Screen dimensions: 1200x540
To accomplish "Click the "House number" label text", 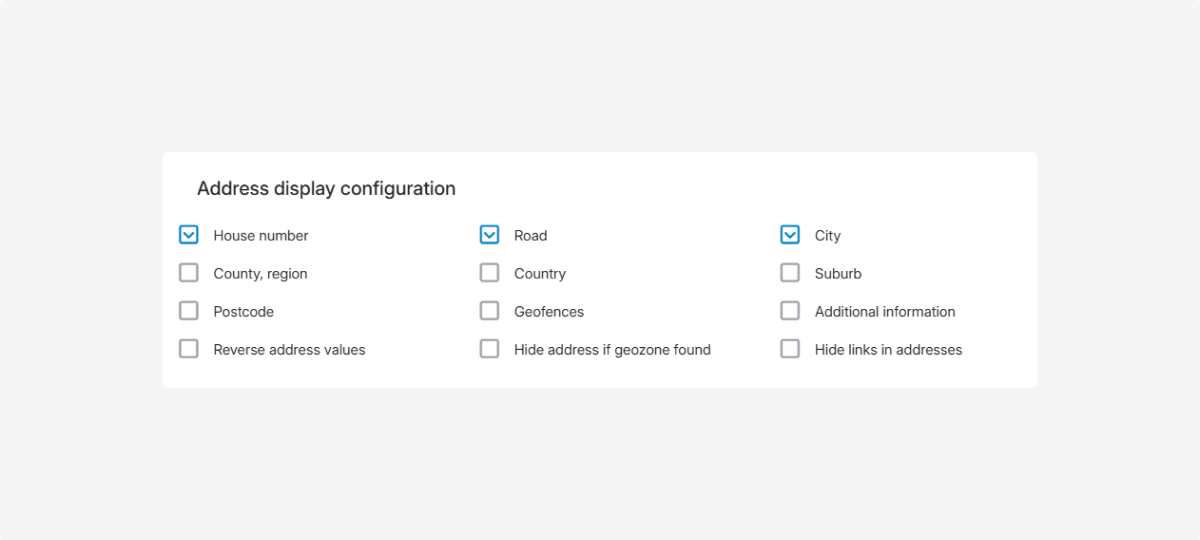I will click(x=261, y=236).
